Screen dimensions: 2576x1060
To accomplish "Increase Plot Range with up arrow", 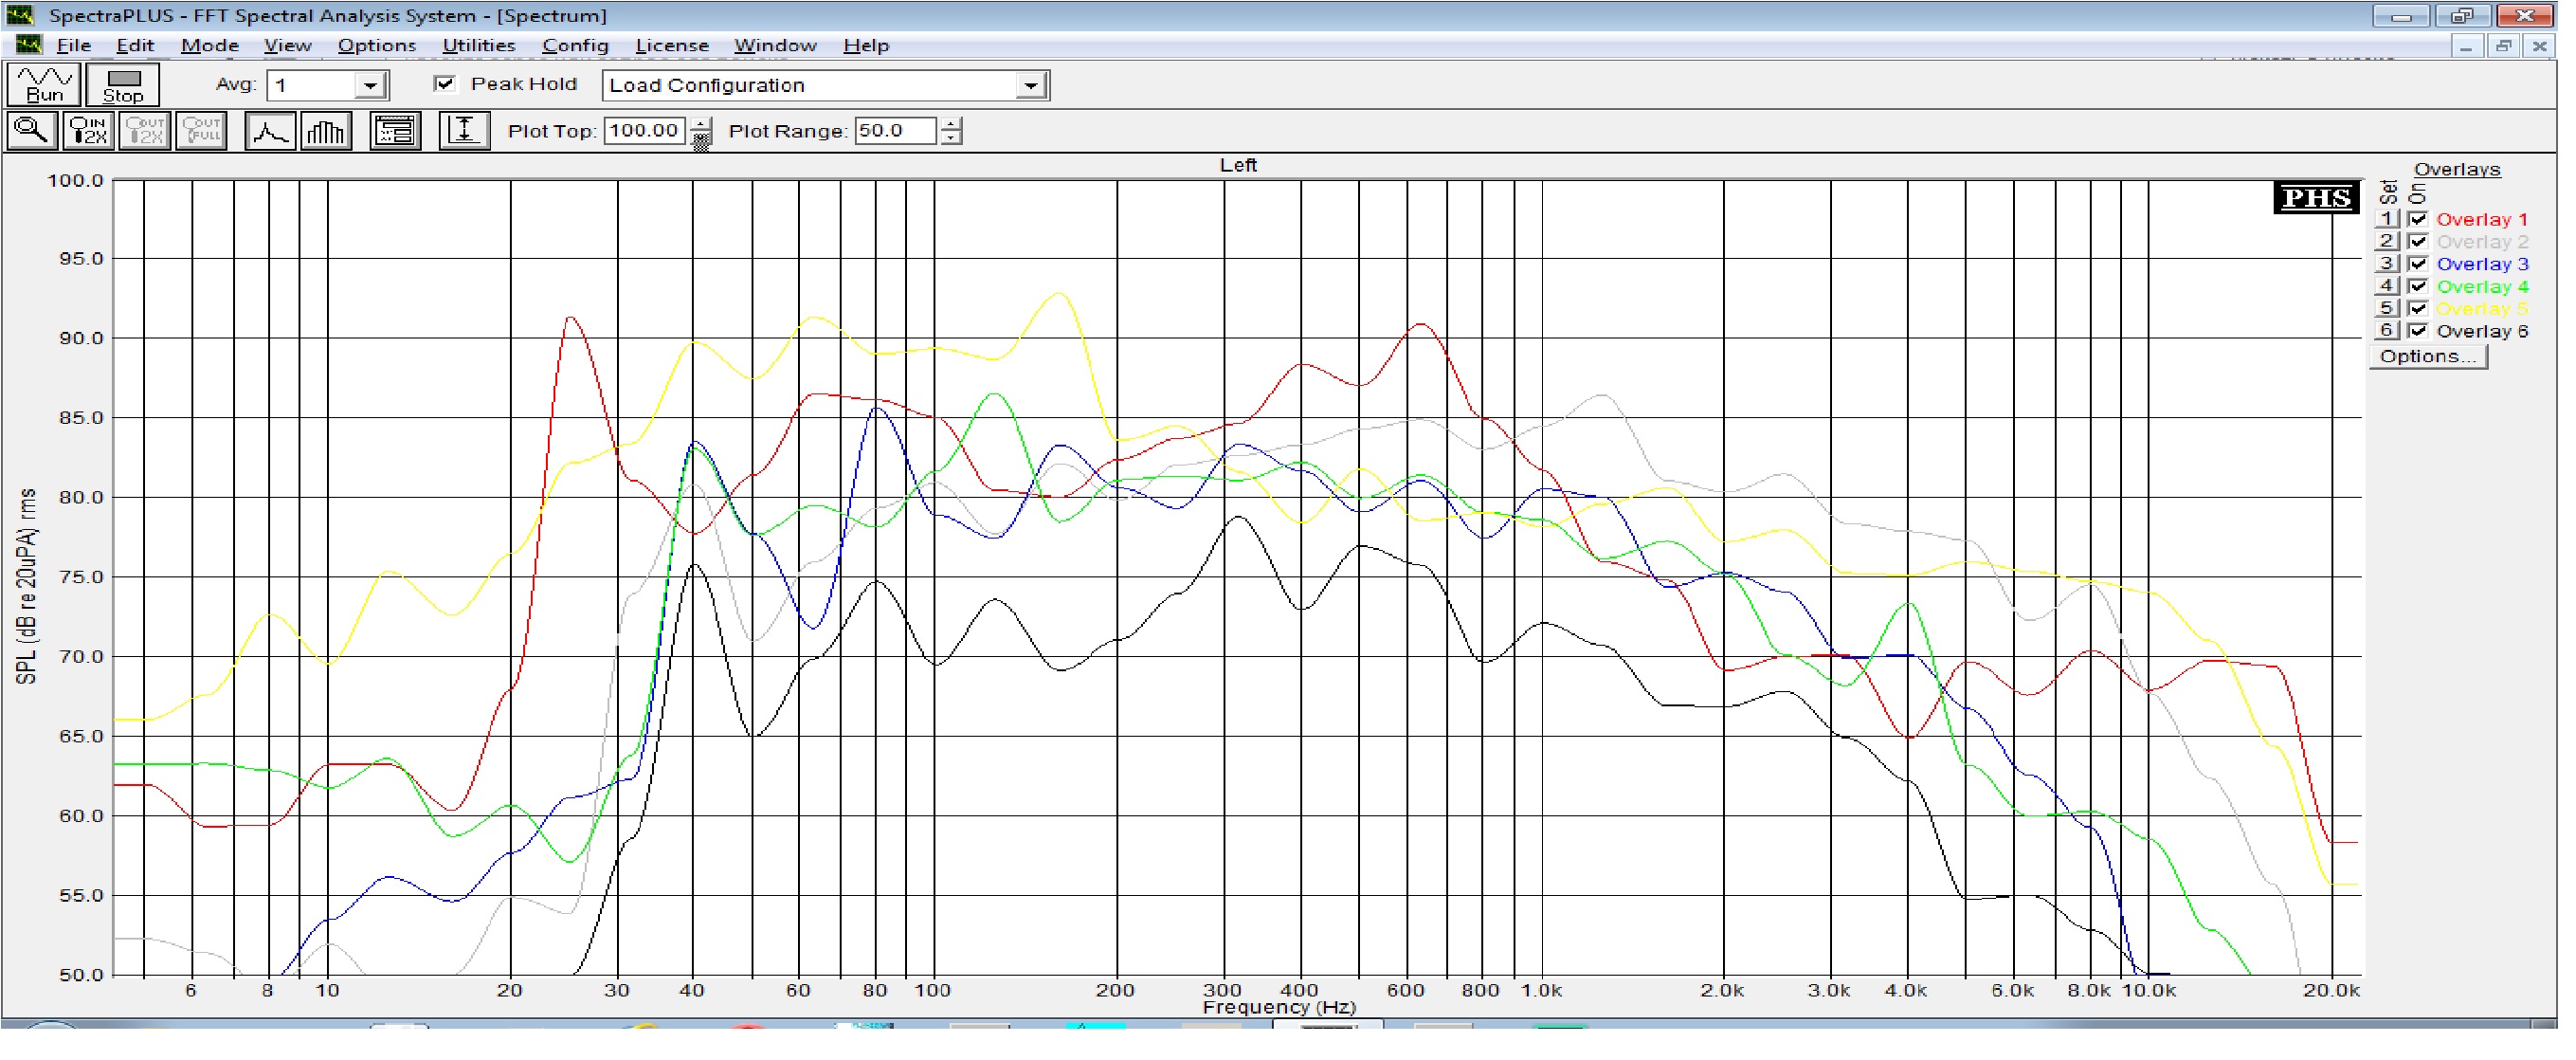I will pos(951,124).
